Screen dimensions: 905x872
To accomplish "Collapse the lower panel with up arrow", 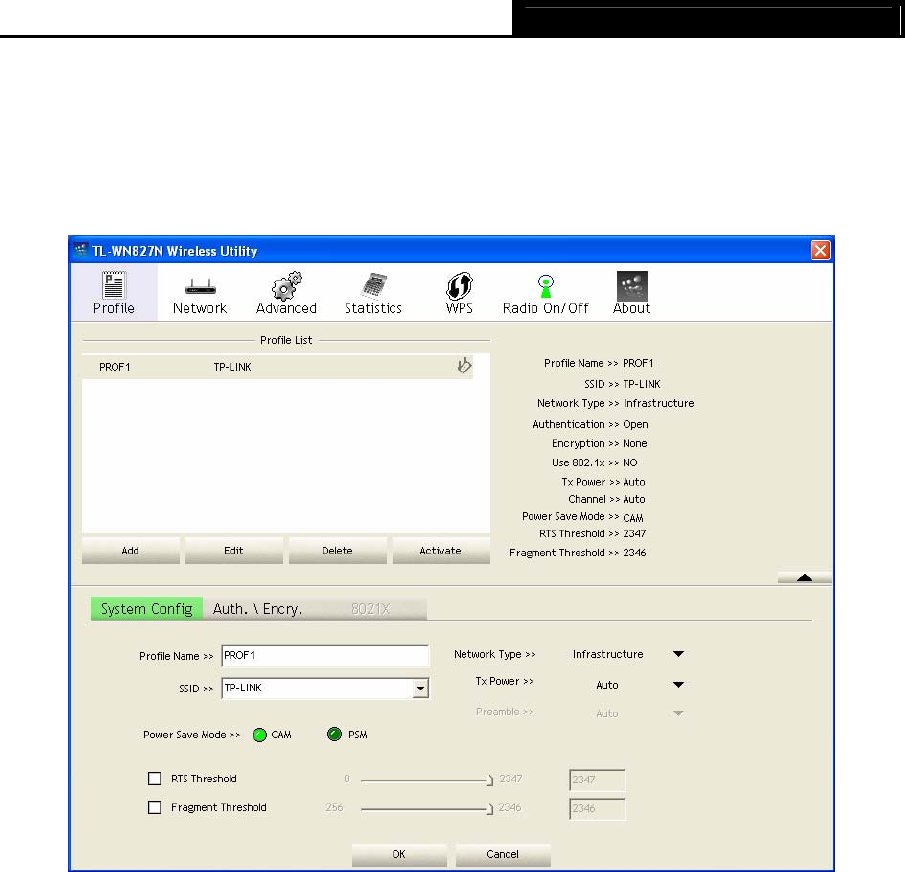I will tap(805, 578).
